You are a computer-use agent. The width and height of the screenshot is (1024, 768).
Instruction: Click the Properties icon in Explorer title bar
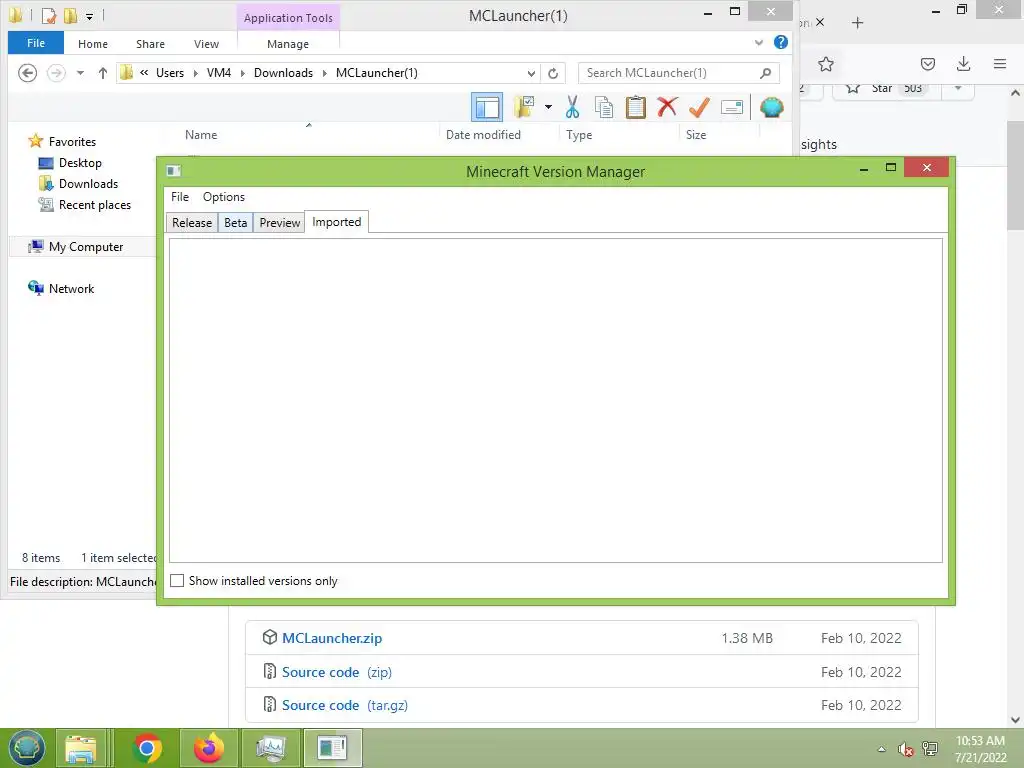coord(49,16)
